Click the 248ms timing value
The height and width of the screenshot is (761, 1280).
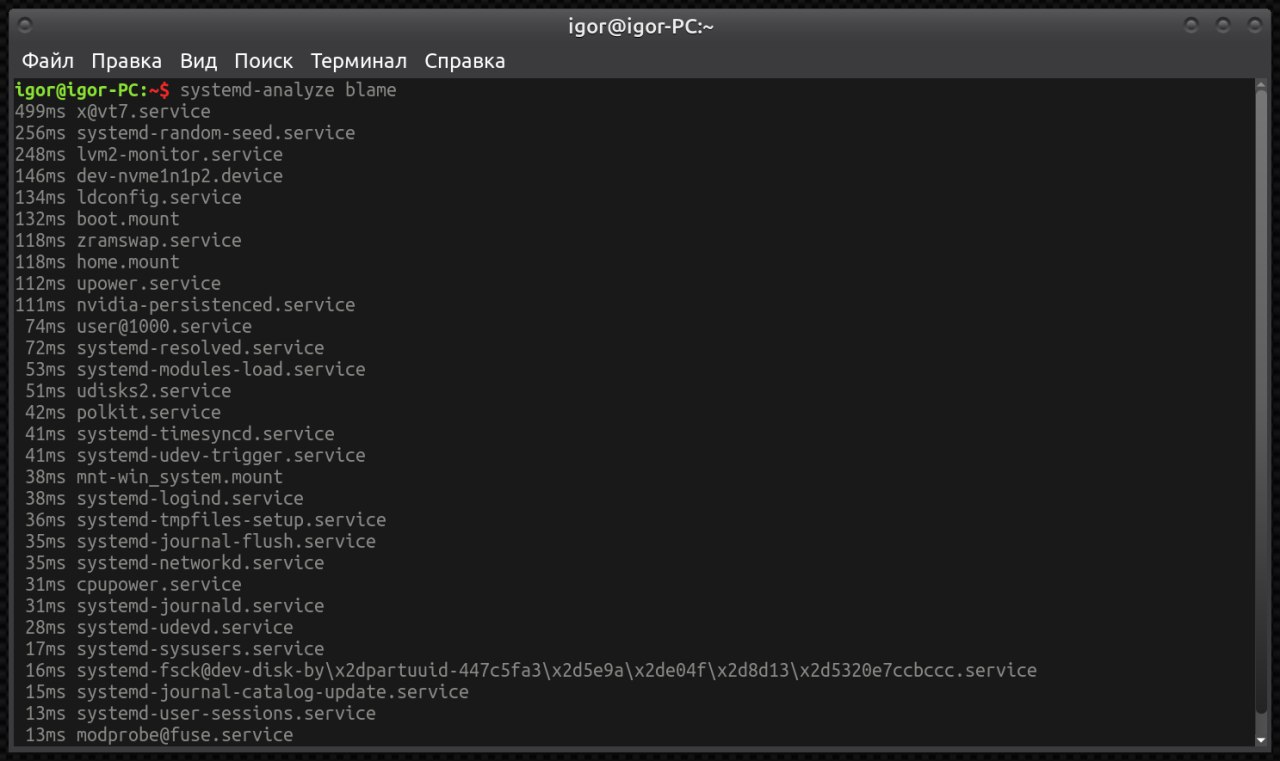(40, 155)
